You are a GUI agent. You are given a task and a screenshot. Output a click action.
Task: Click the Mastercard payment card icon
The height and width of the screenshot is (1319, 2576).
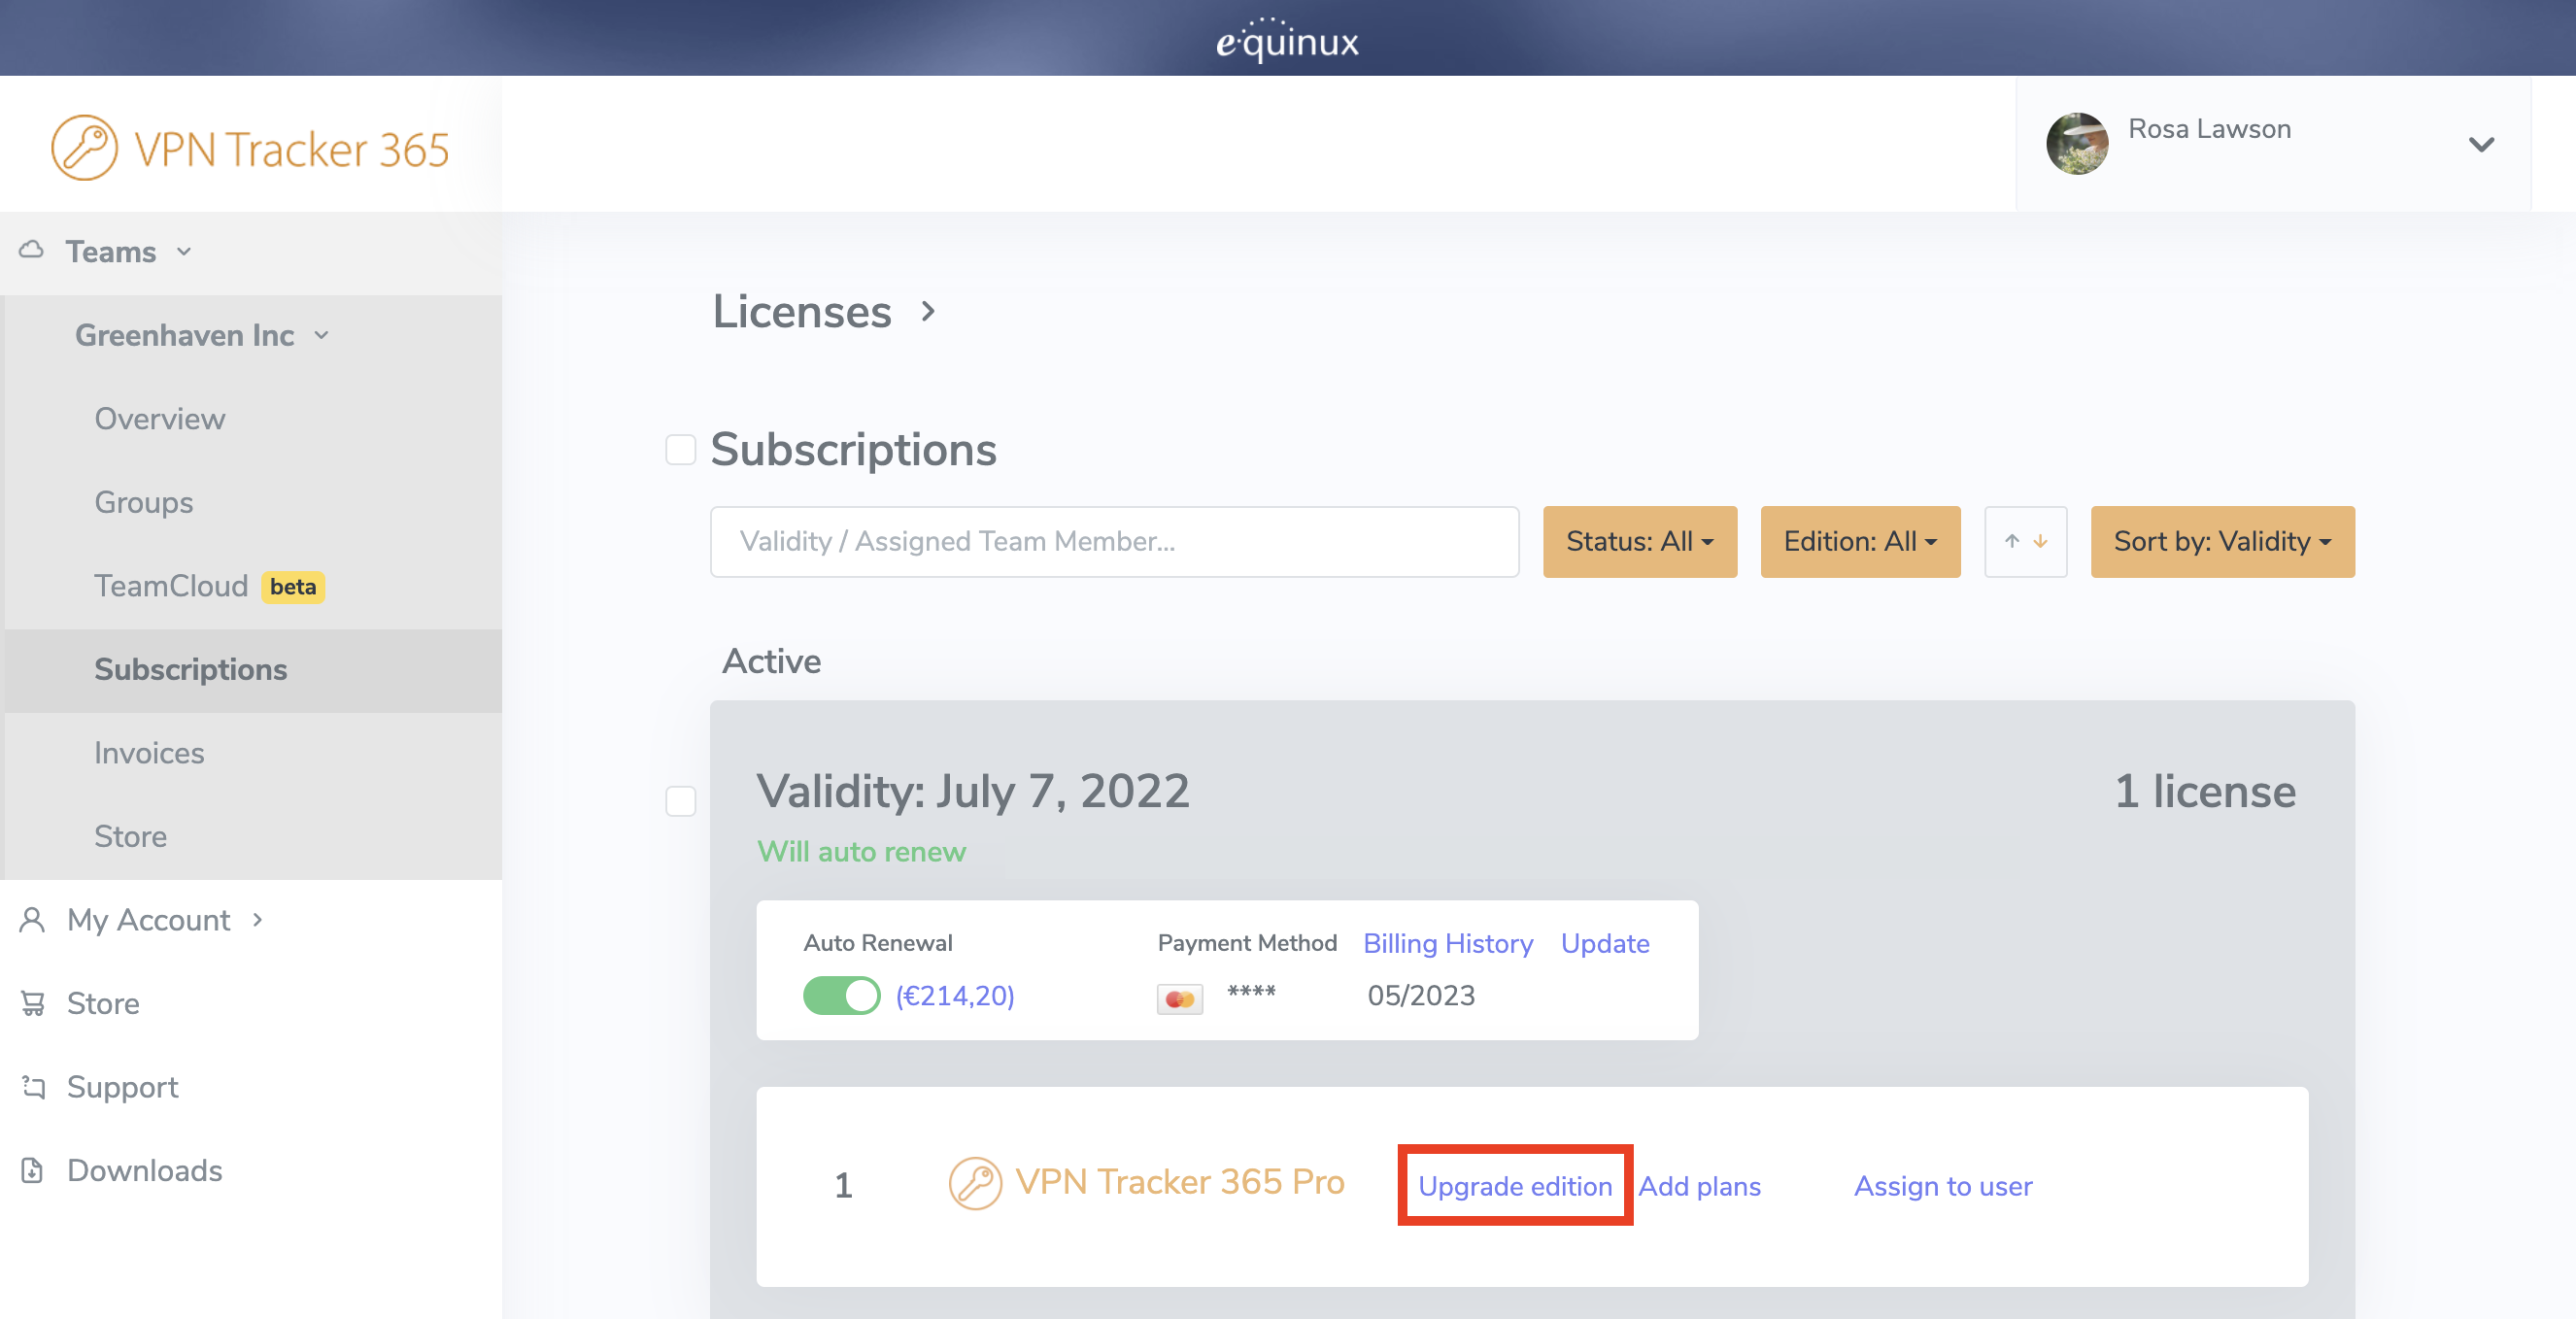1180,998
